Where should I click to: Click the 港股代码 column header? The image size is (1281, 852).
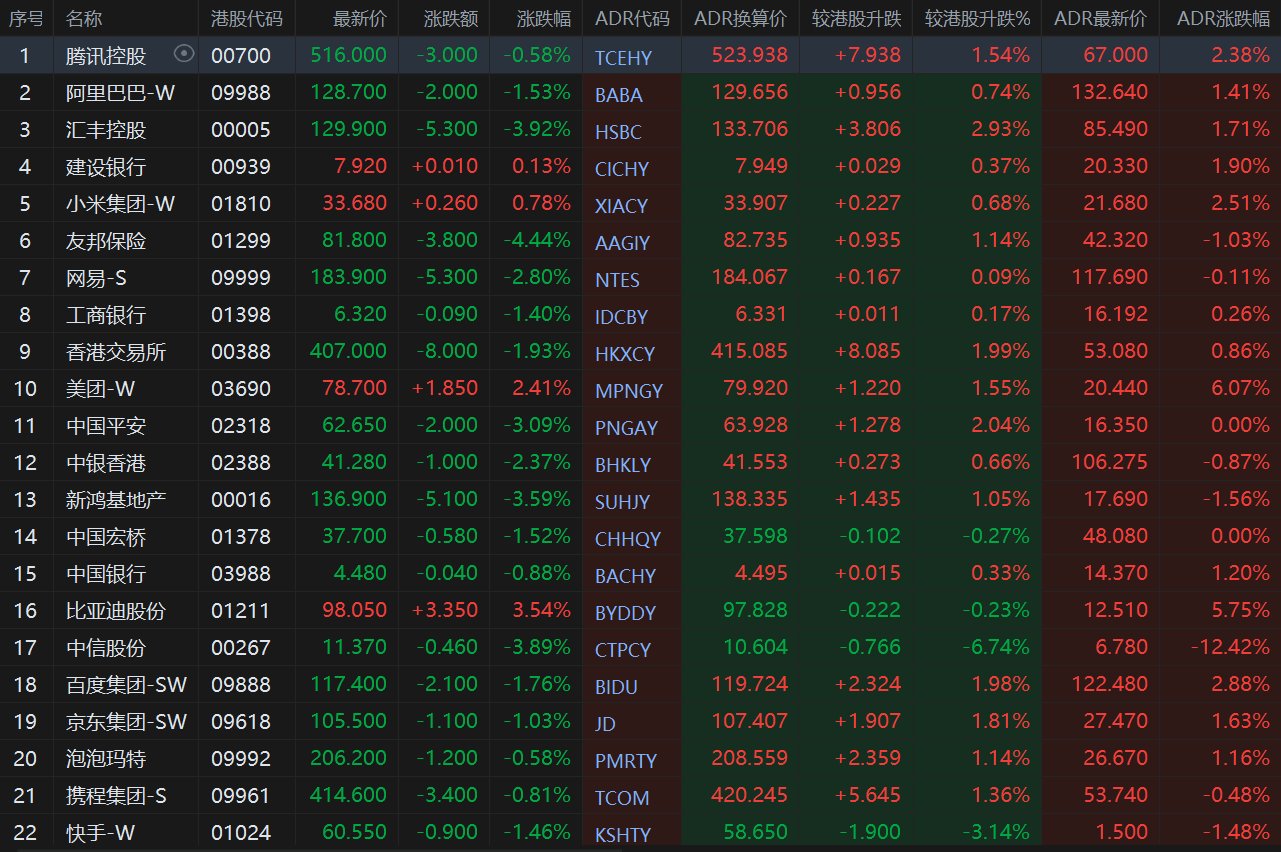pyautogui.click(x=246, y=19)
